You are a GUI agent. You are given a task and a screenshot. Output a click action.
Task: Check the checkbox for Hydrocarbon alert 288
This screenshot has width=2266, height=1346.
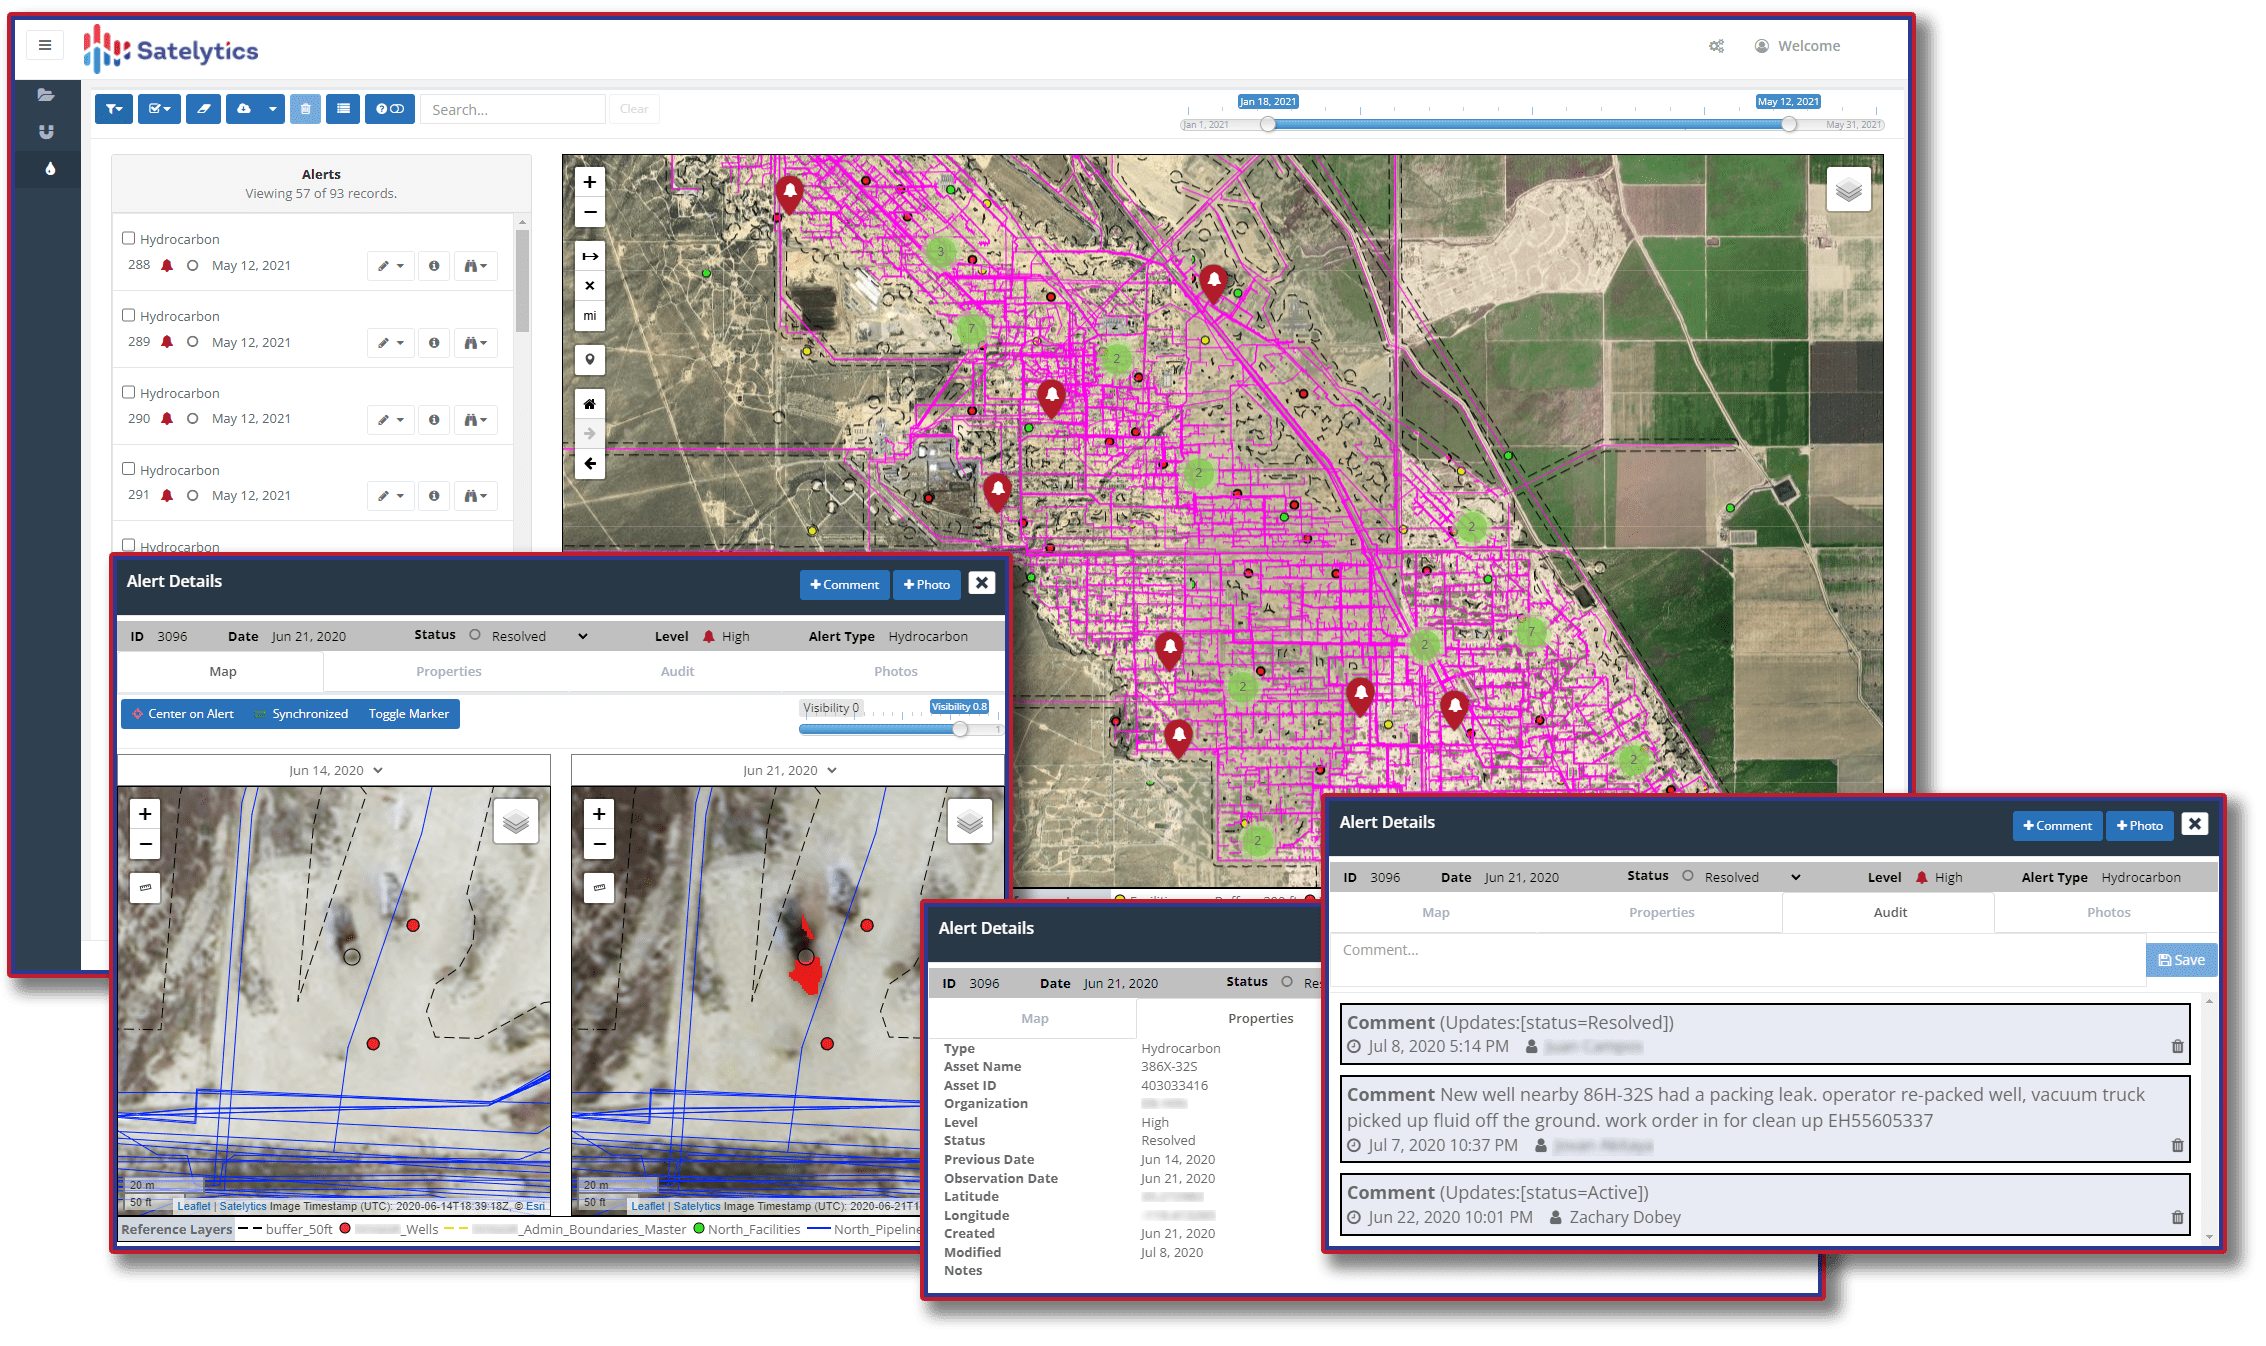[x=128, y=238]
